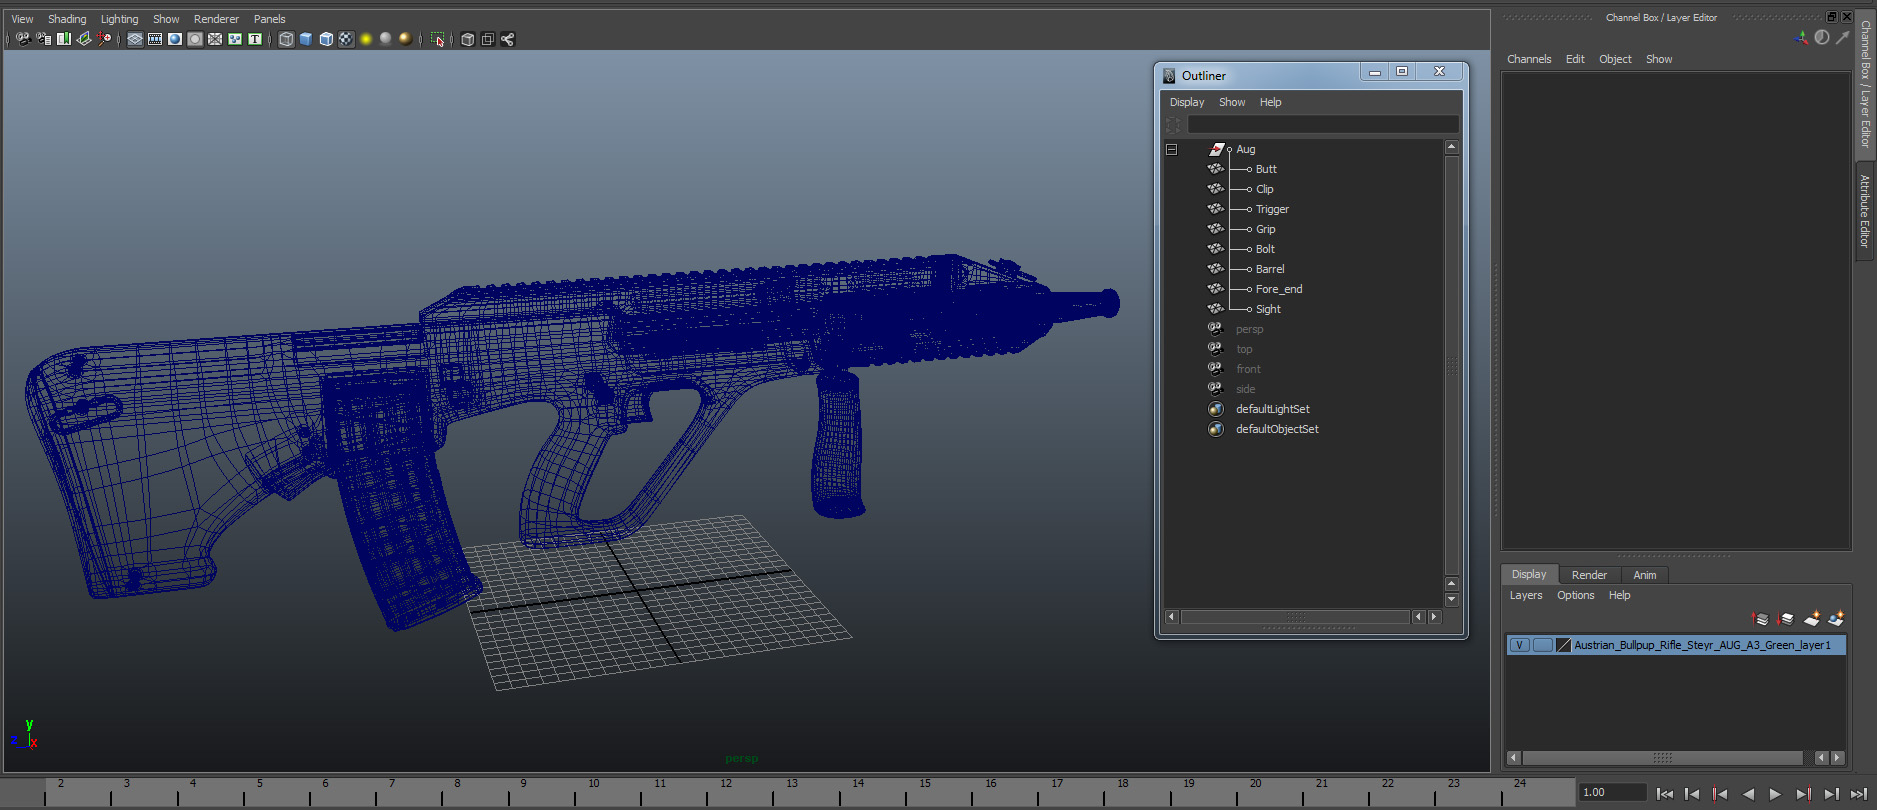The height and width of the screenshot is (810, 1877).
Task: Switch to Smooth Shade All blue cube
Action: [x=306, y=39]
